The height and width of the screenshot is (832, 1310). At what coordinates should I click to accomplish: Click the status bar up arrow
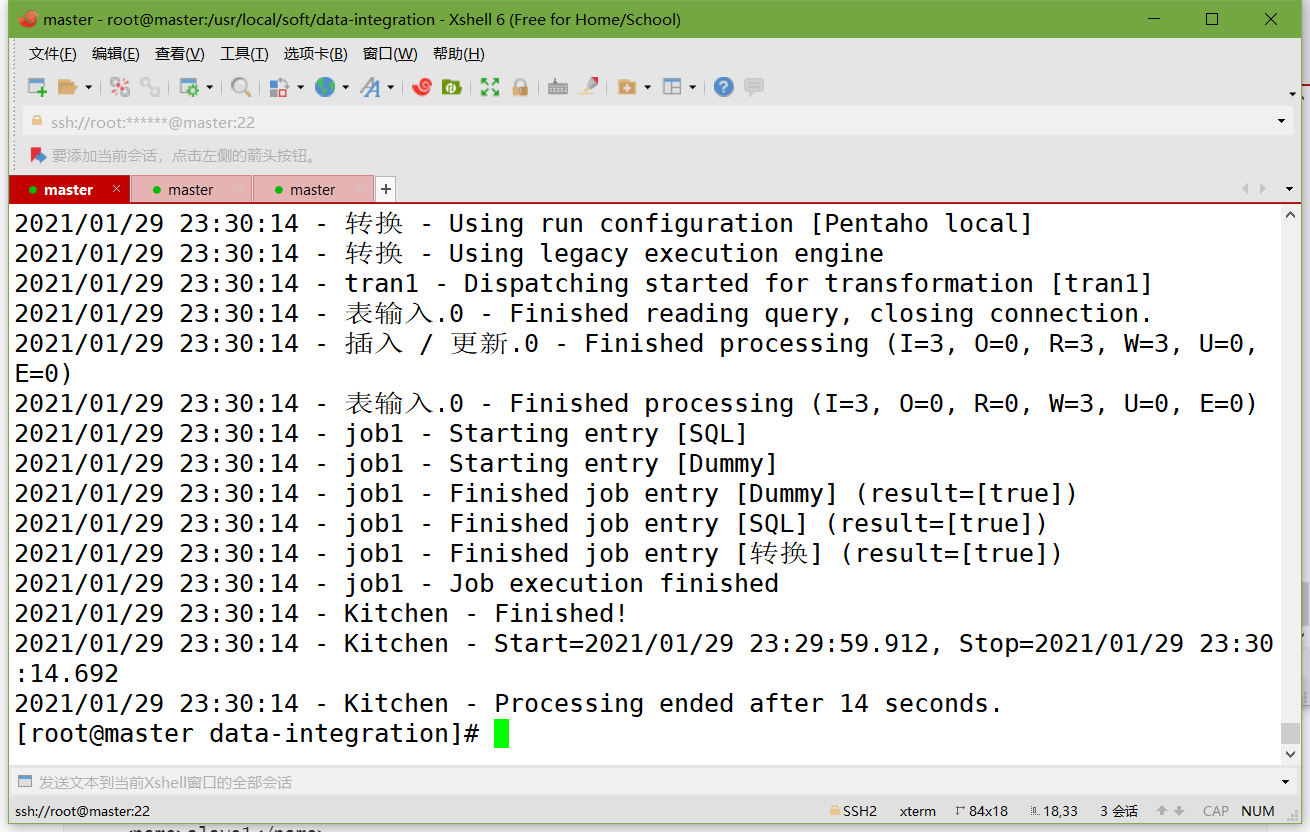pos(1162,811)
